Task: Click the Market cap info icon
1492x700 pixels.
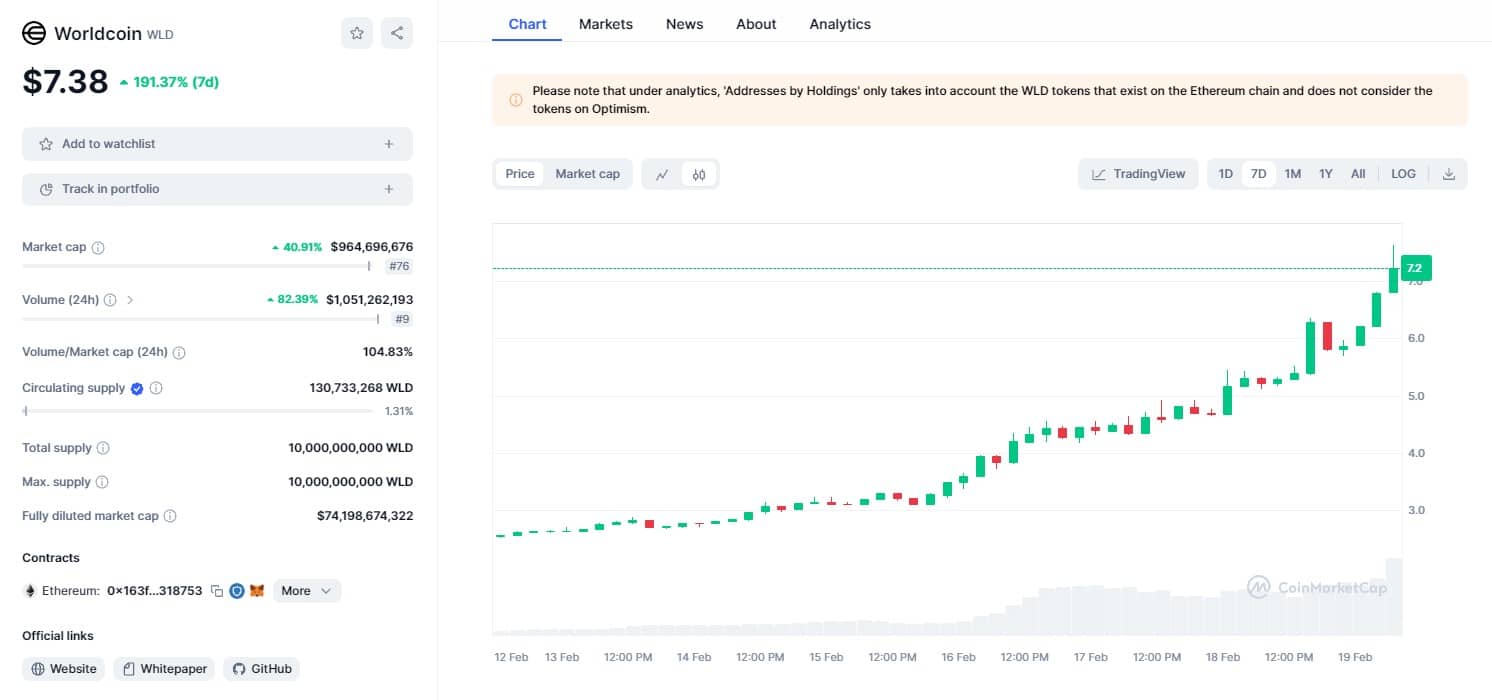Action: tap(98, 247)
